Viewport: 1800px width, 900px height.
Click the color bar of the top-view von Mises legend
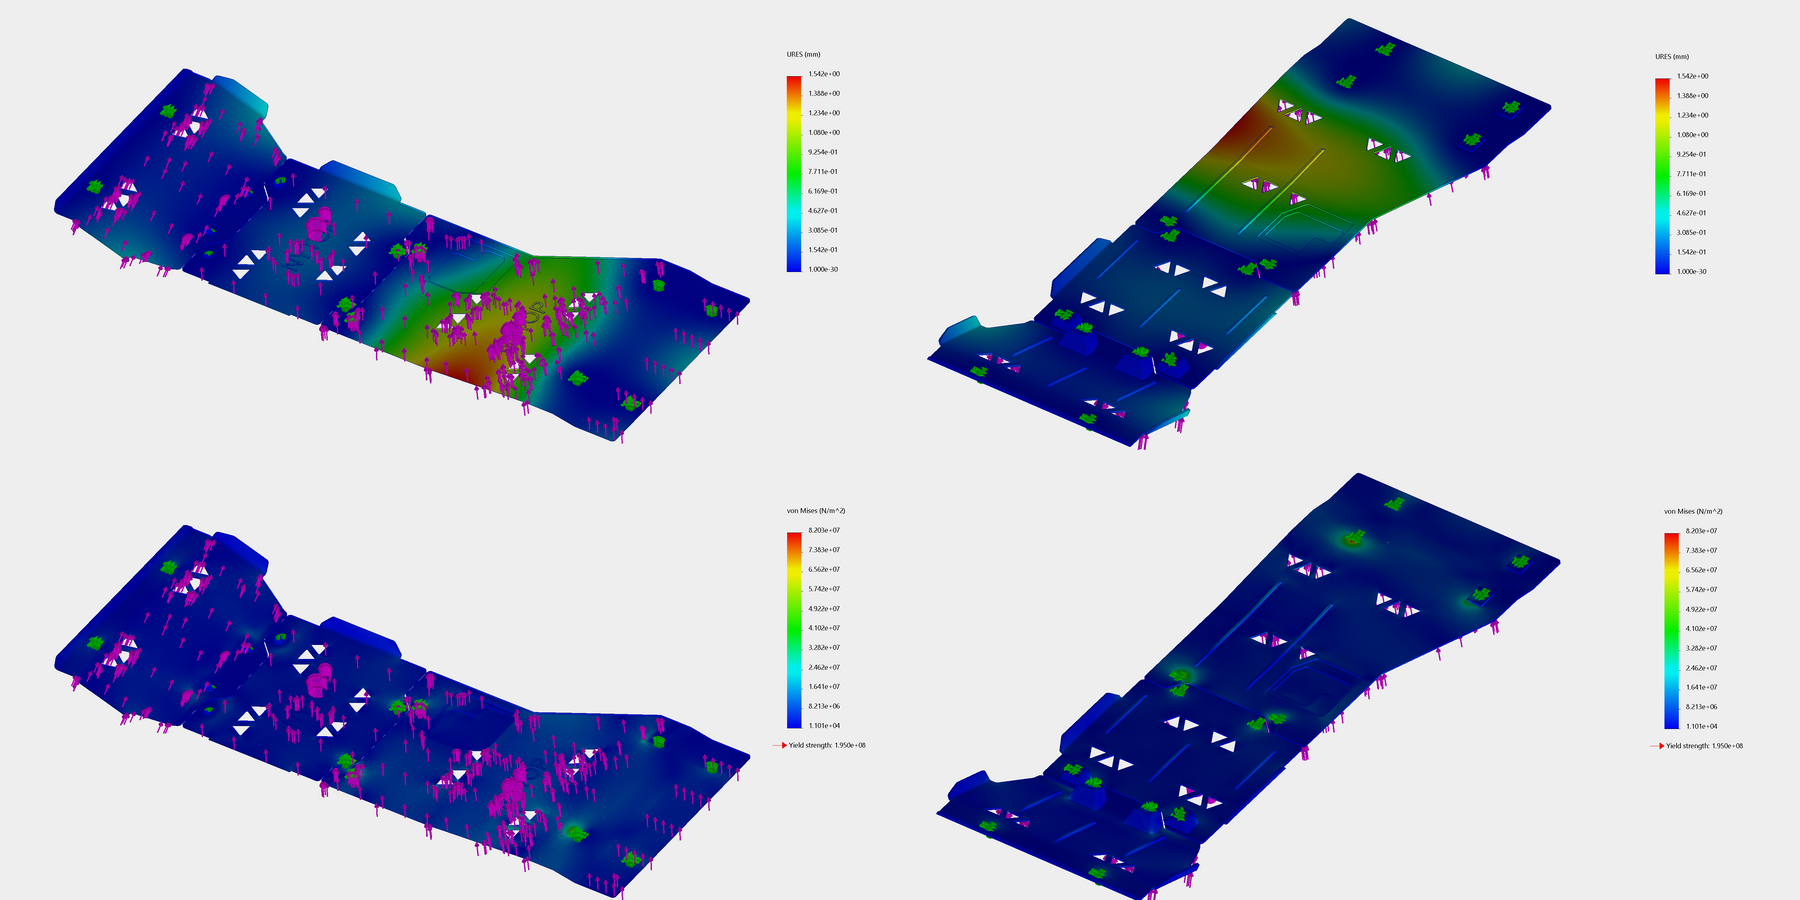(794, 629)
